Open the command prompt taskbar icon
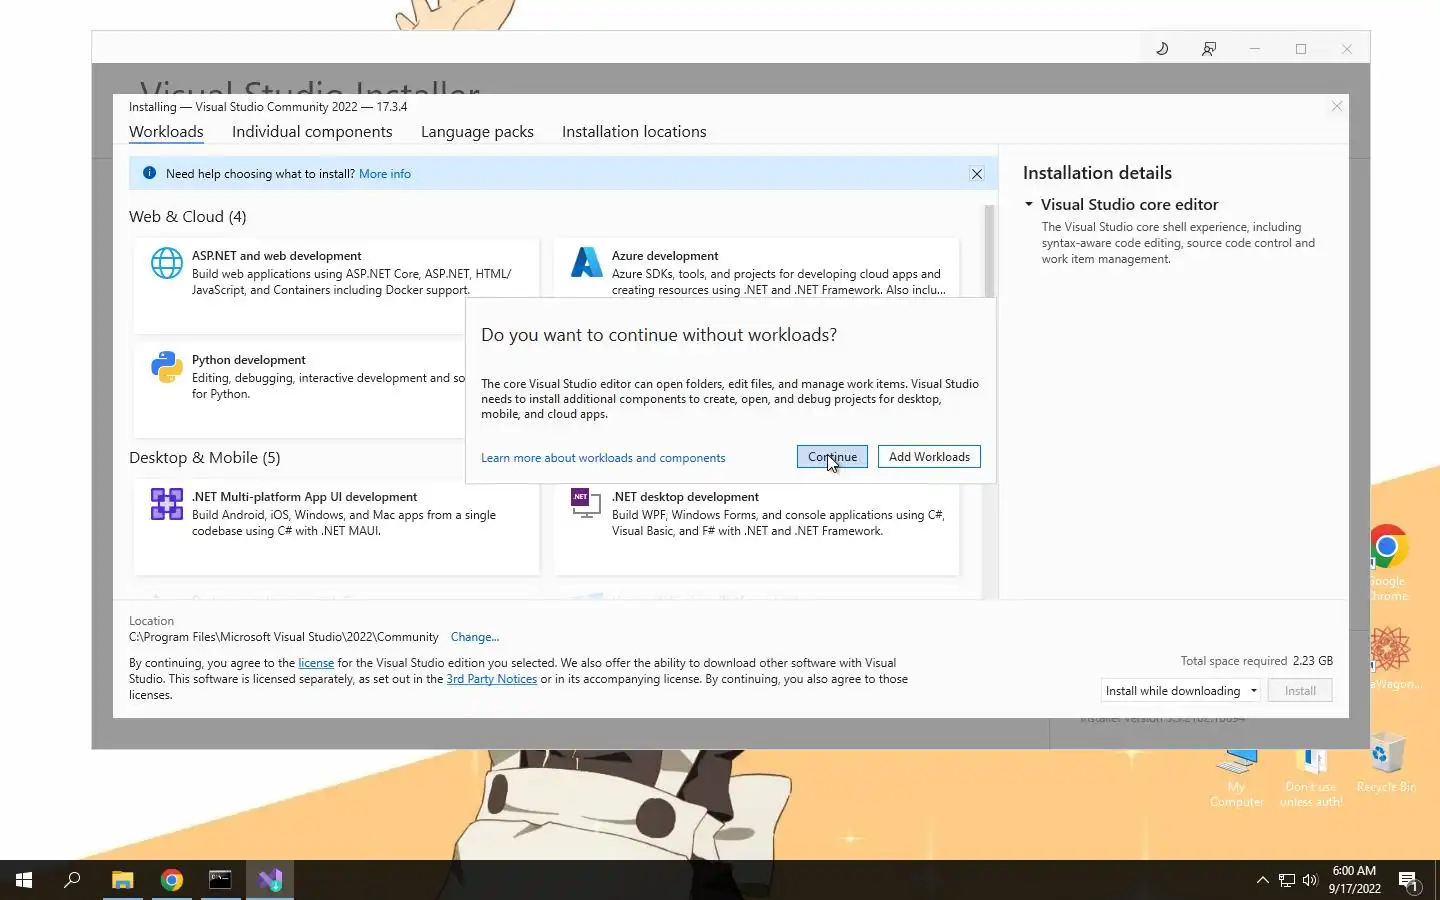The height and width of the screenshot is (900, 1440). [220, 880]
